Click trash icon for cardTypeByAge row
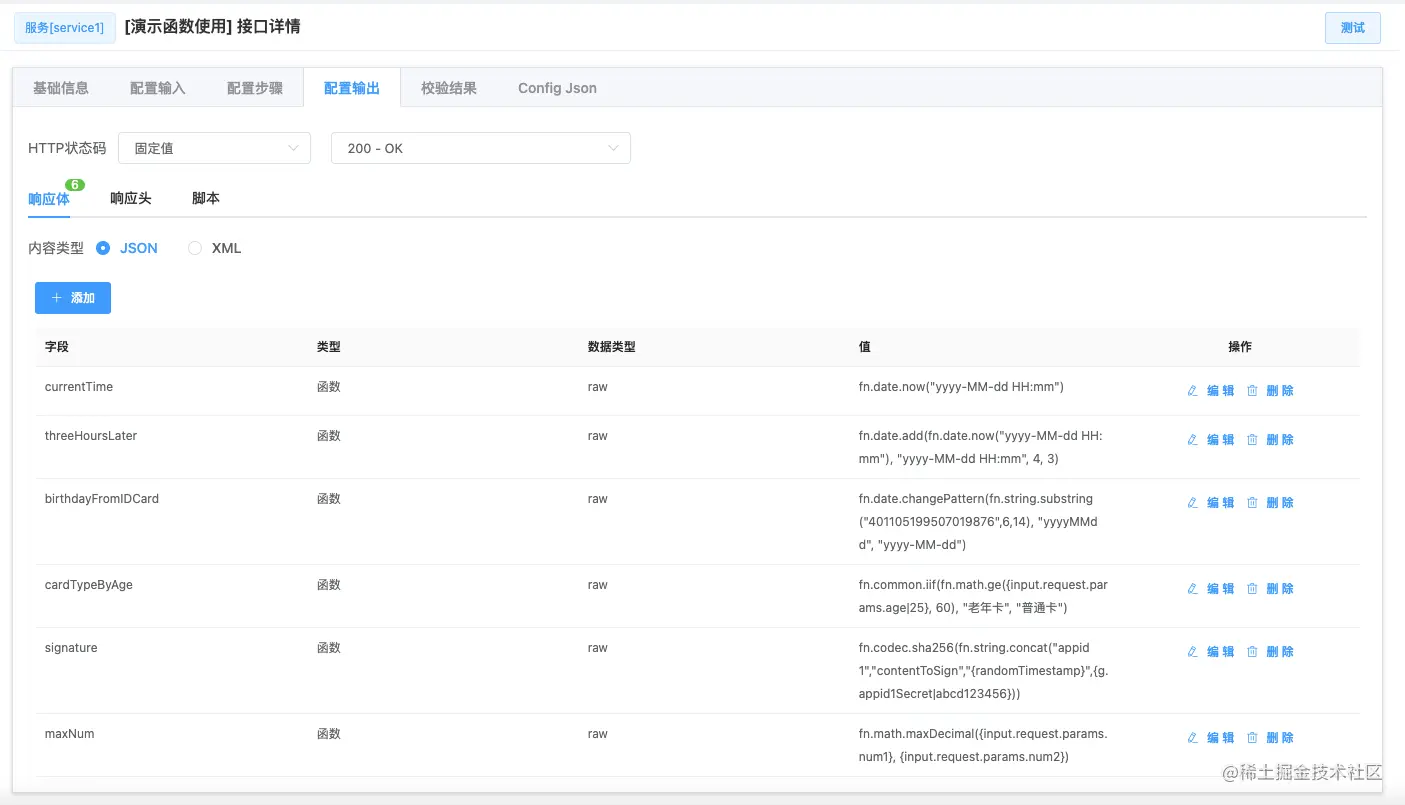 [x=1252, y=589]
